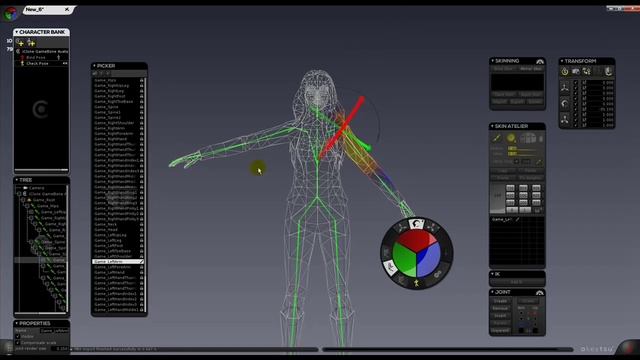The height and width of the screenshot is (360, 640).
Task: Toggle first scale-row checkbox in Transform panel
Action: [576, 115]
